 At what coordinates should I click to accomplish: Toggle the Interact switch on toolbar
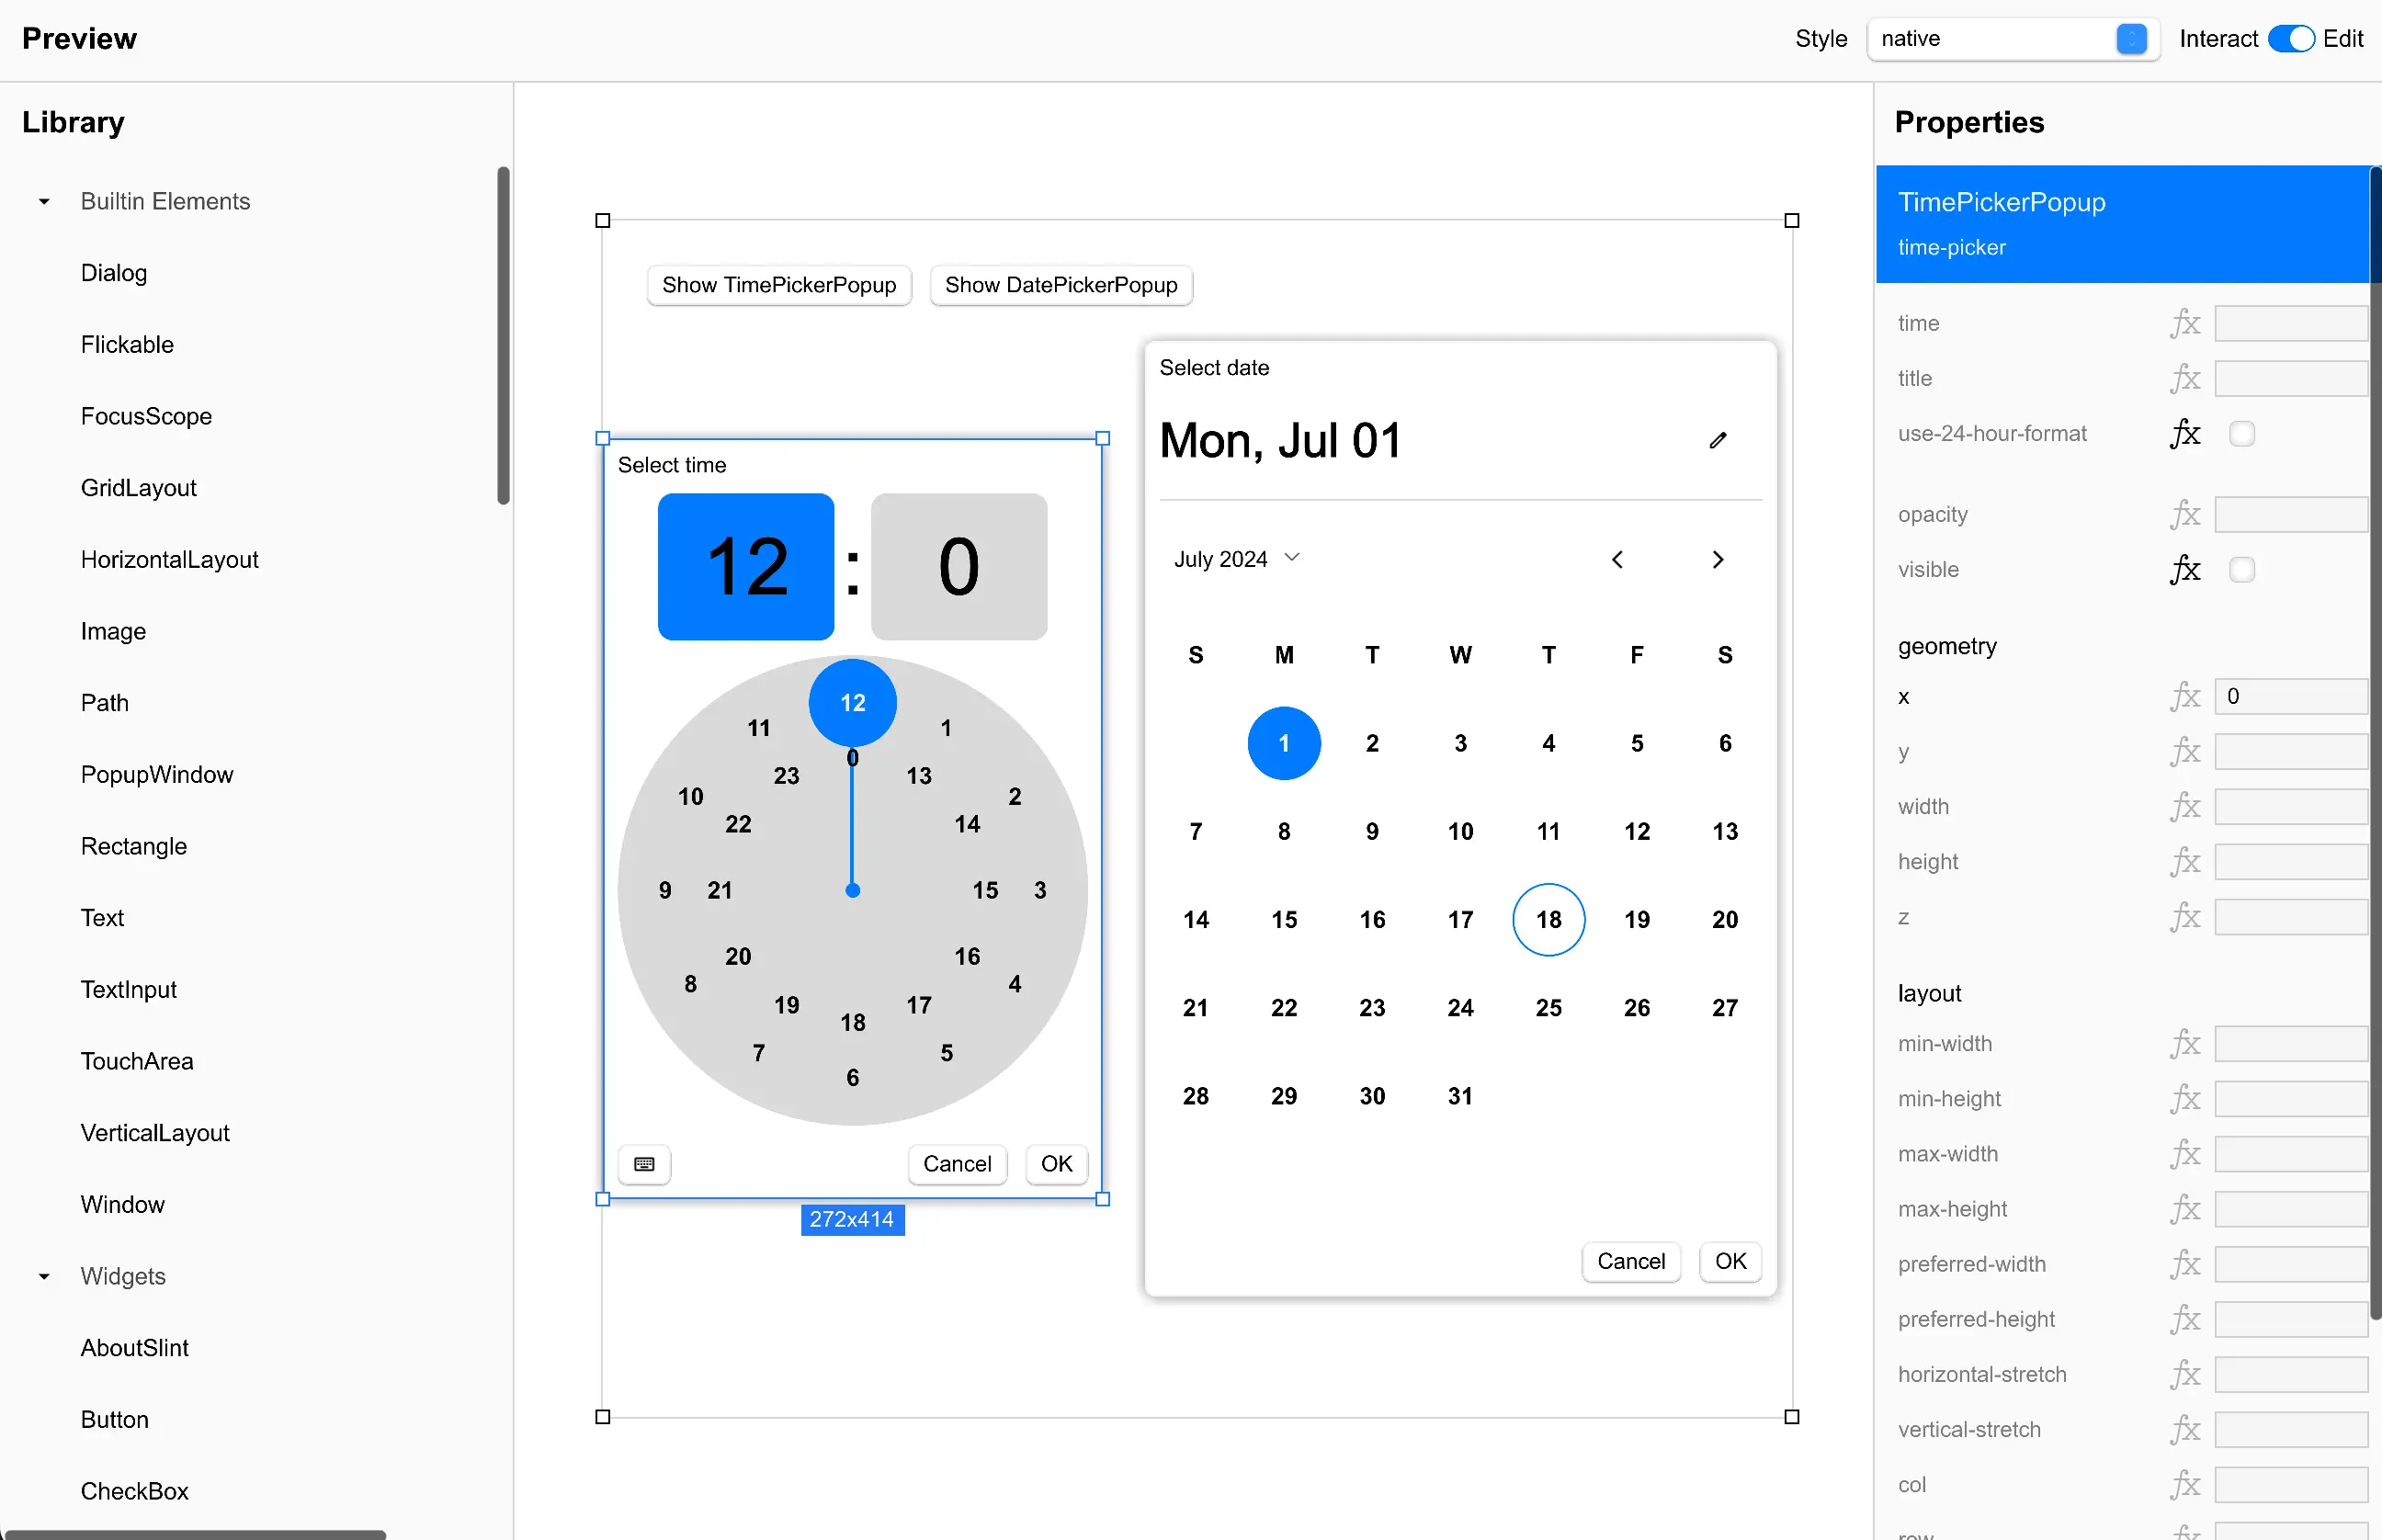coord(2294,39)
